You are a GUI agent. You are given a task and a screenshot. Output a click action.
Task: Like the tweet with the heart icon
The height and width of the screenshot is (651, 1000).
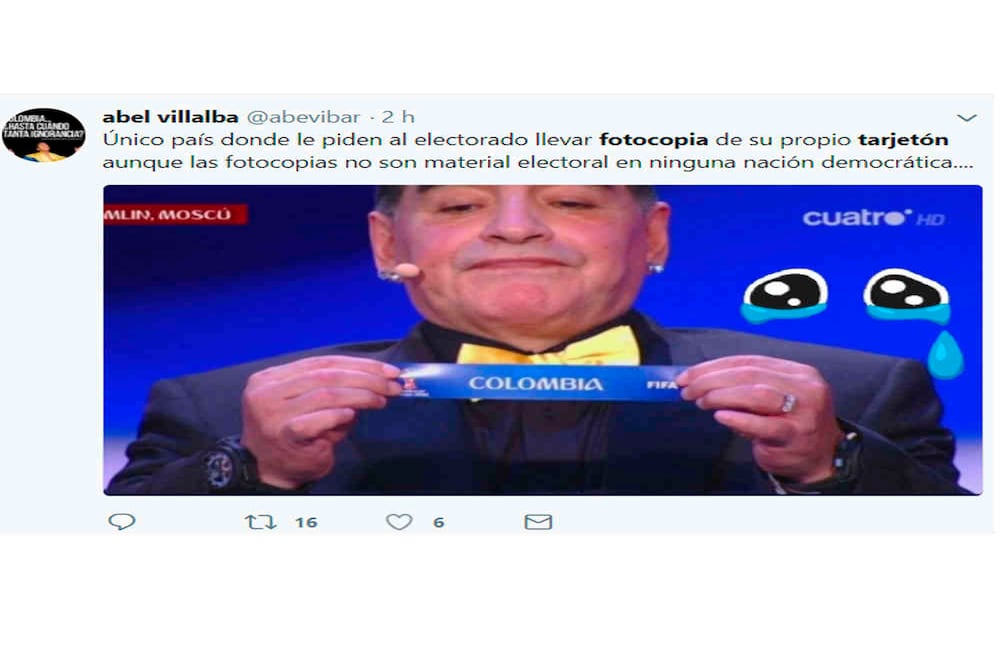pyautogui.click(x=399, y=522)
